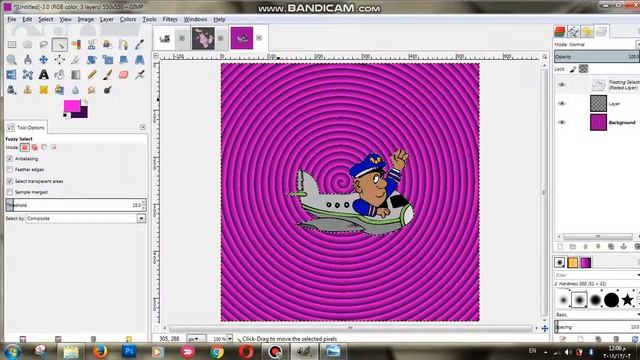
Task: Select the Rotate tool
Action: tap(91, 60)
